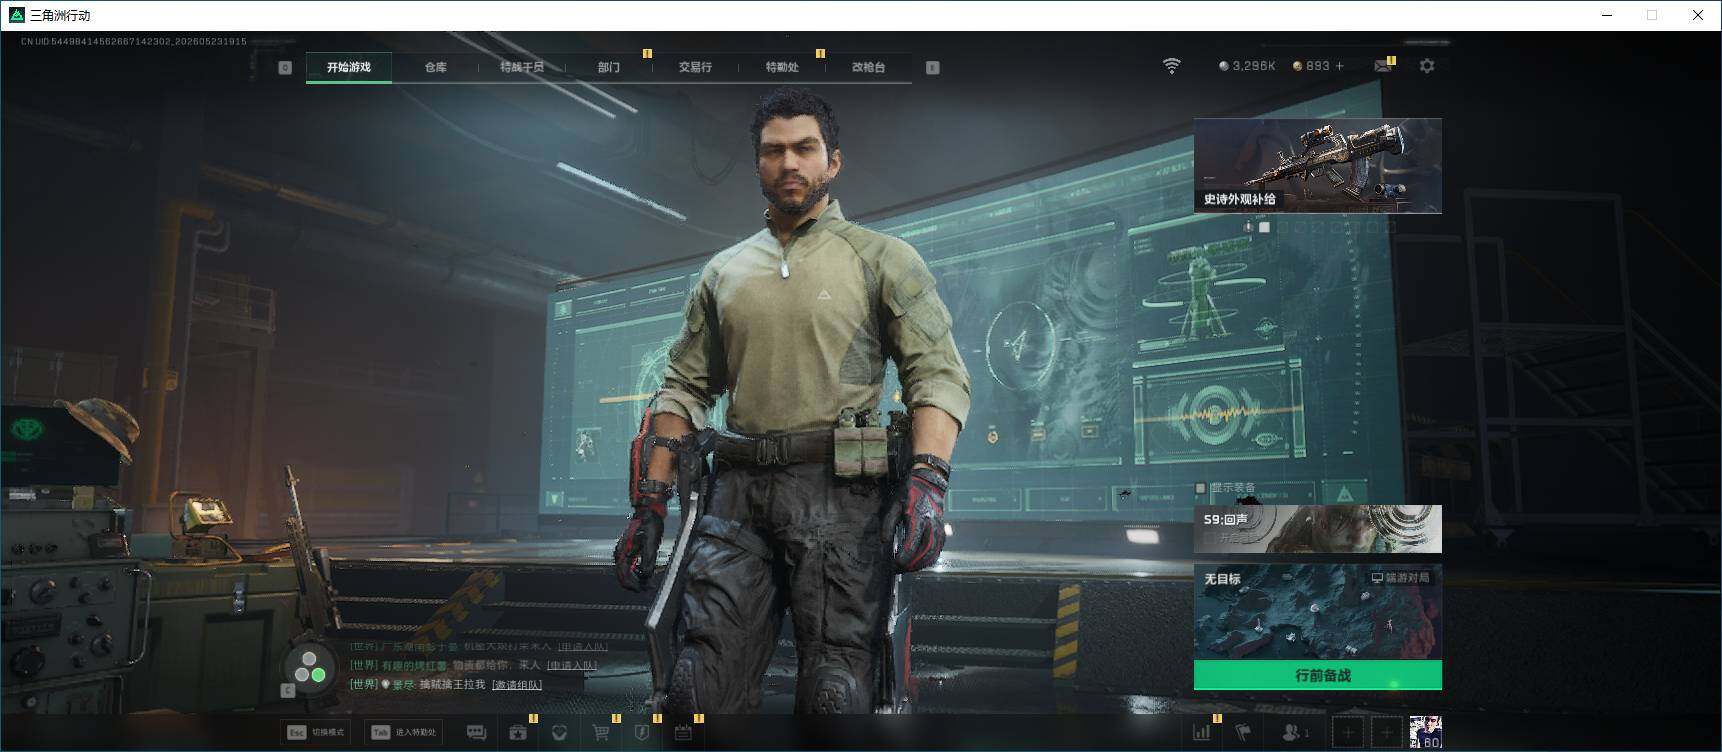Image resolution: width=1722 pixels, height=752 pixels.
Task: Minimize the 三角洲行动 window
Action: click(x=1607, y=15)
